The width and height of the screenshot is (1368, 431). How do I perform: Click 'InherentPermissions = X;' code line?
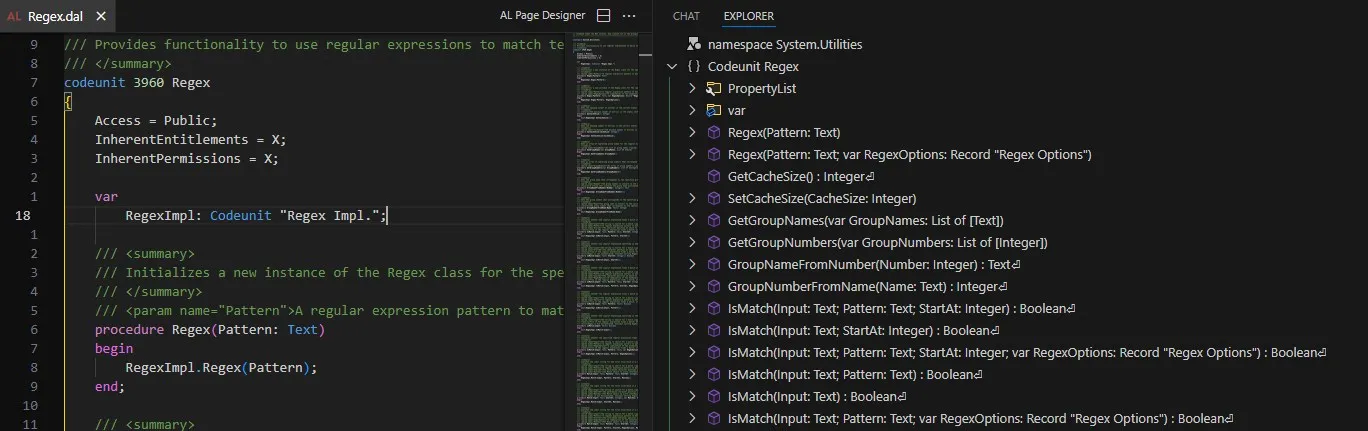[187, 158]
